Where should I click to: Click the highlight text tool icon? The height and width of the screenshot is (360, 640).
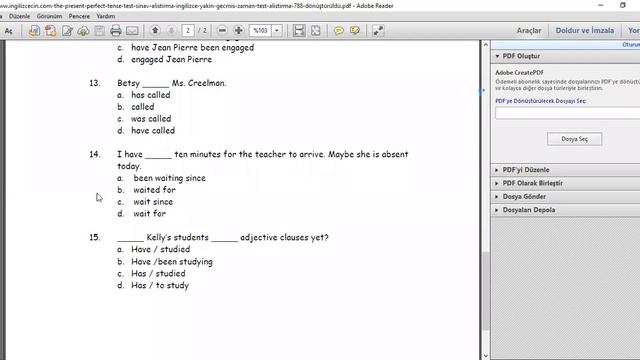(355, 31)
